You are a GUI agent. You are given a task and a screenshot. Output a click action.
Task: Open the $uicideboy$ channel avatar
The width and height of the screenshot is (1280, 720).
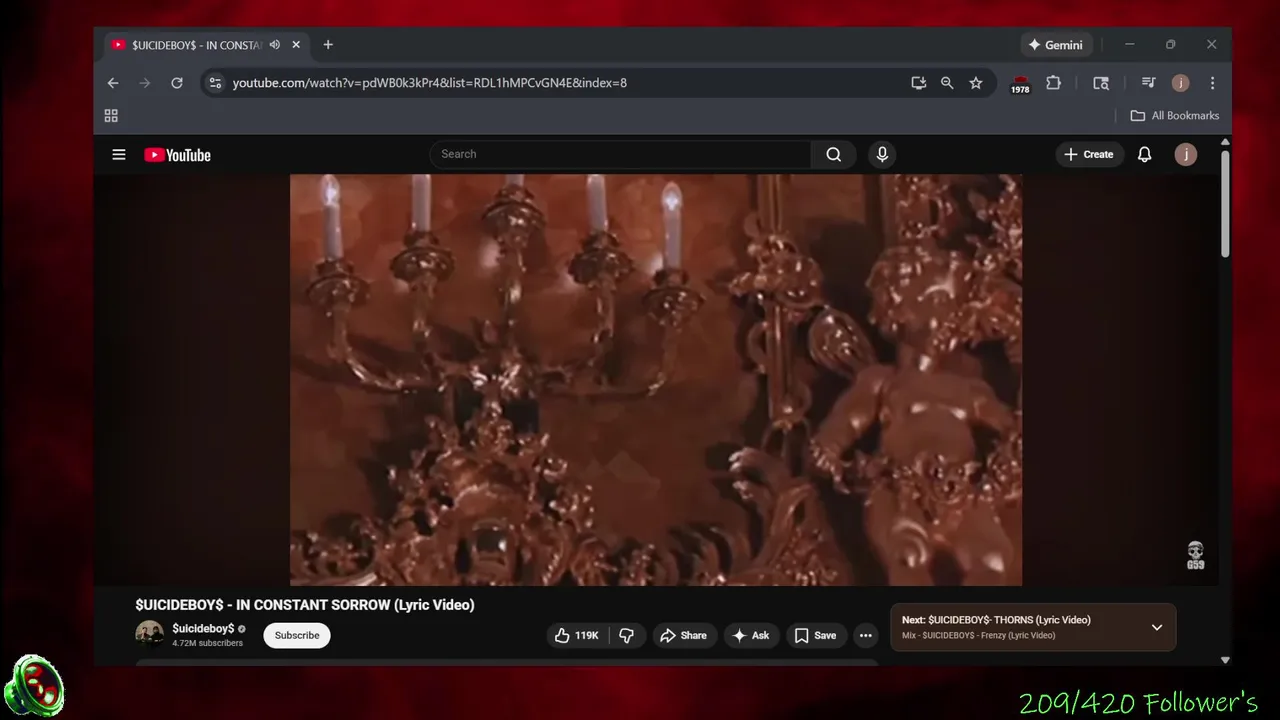click(150, 635)
